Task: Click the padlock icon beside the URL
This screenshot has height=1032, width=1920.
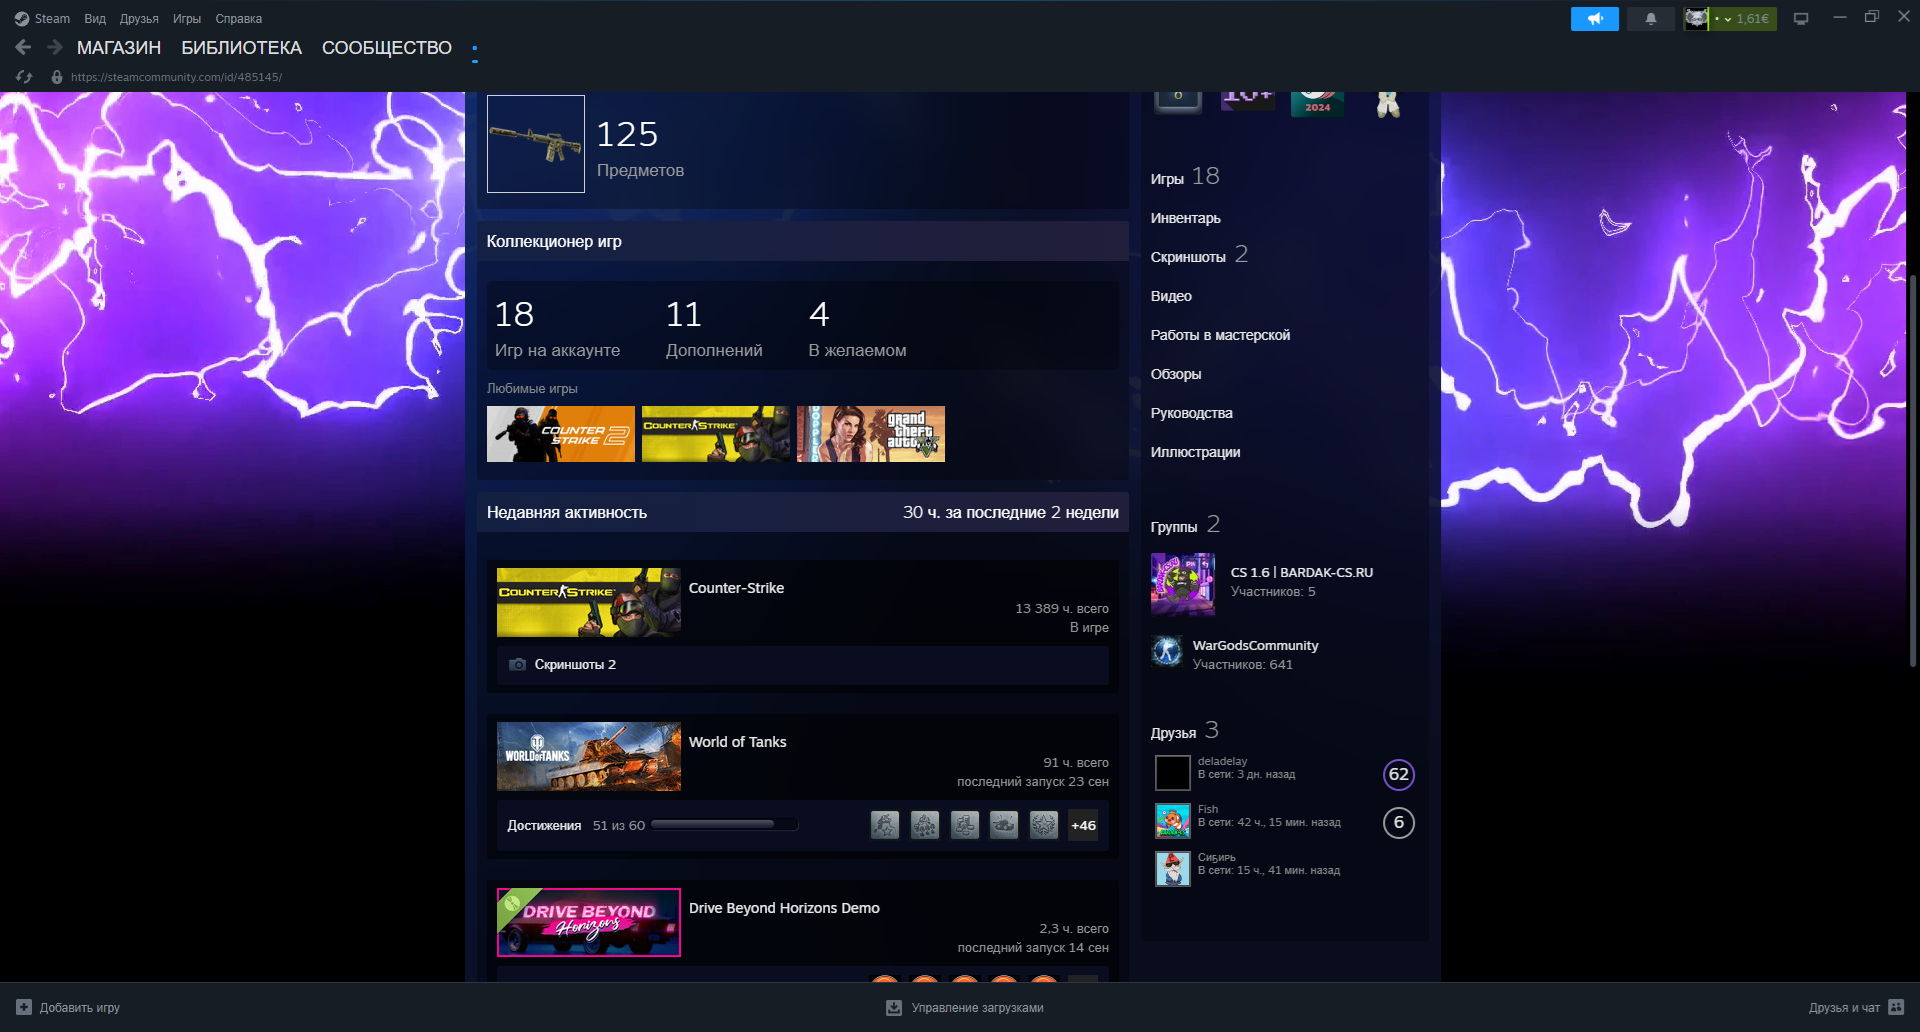Action: pos(57,77)
